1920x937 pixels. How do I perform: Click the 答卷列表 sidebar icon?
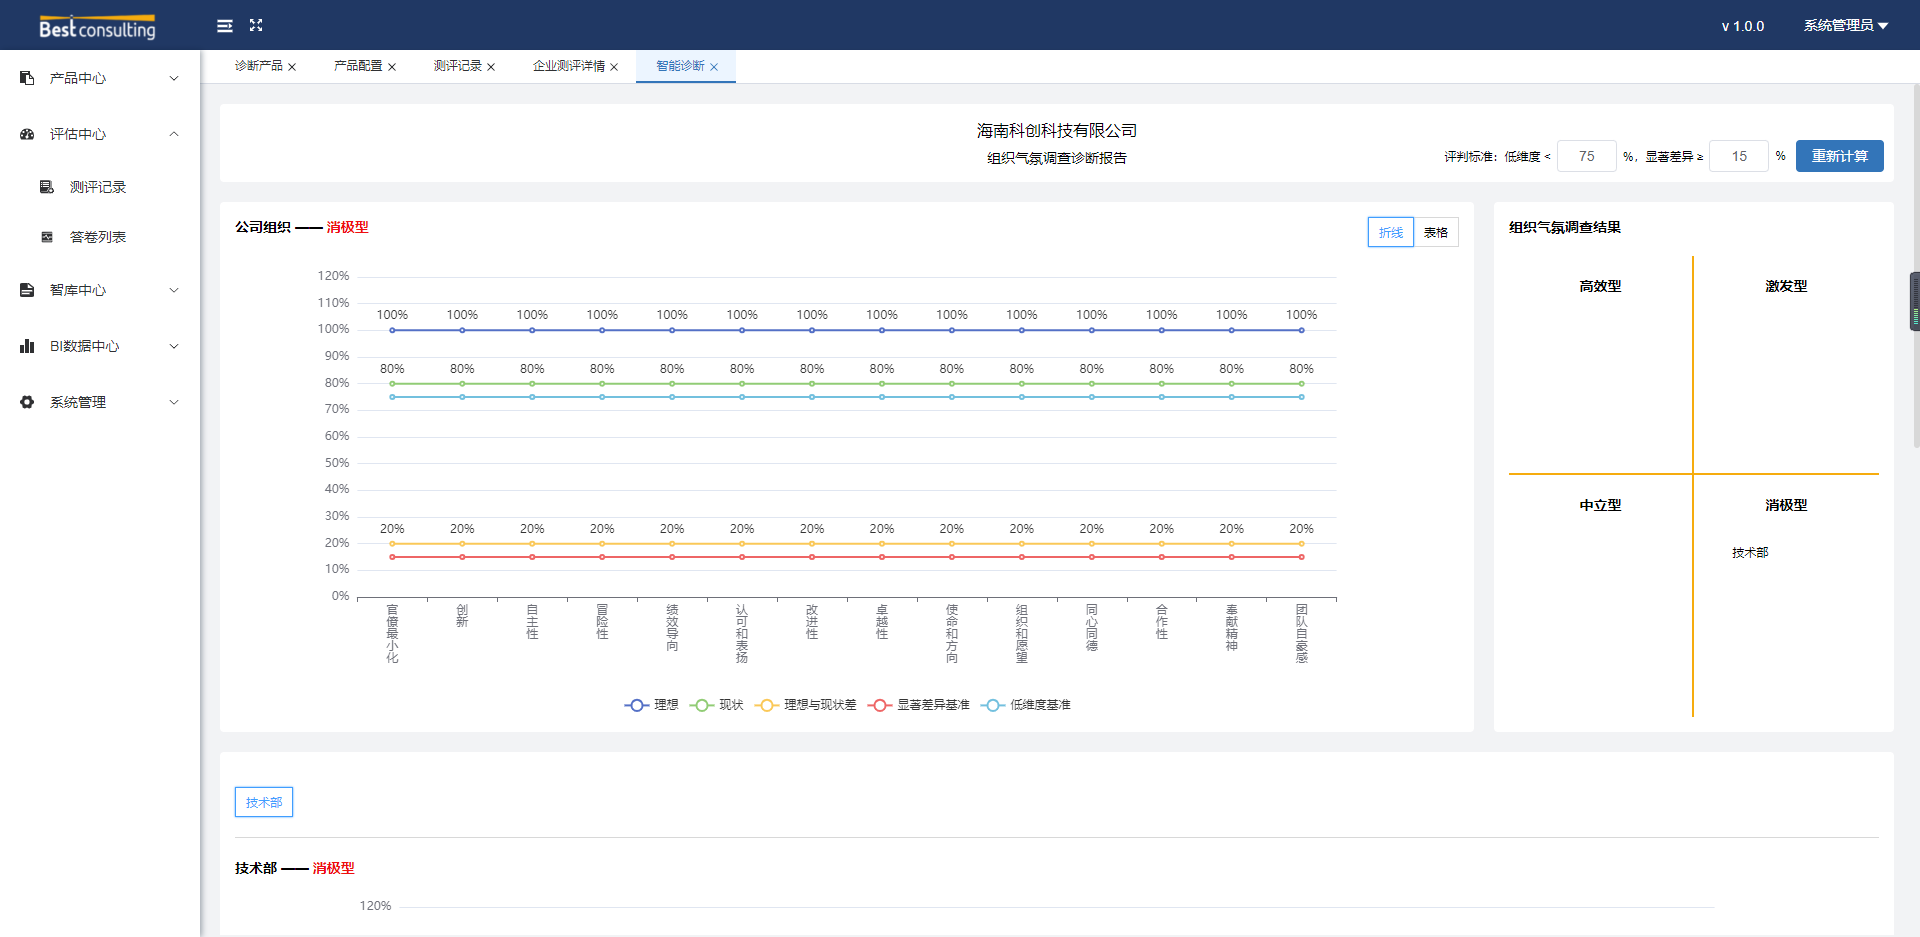coord(47,237)
